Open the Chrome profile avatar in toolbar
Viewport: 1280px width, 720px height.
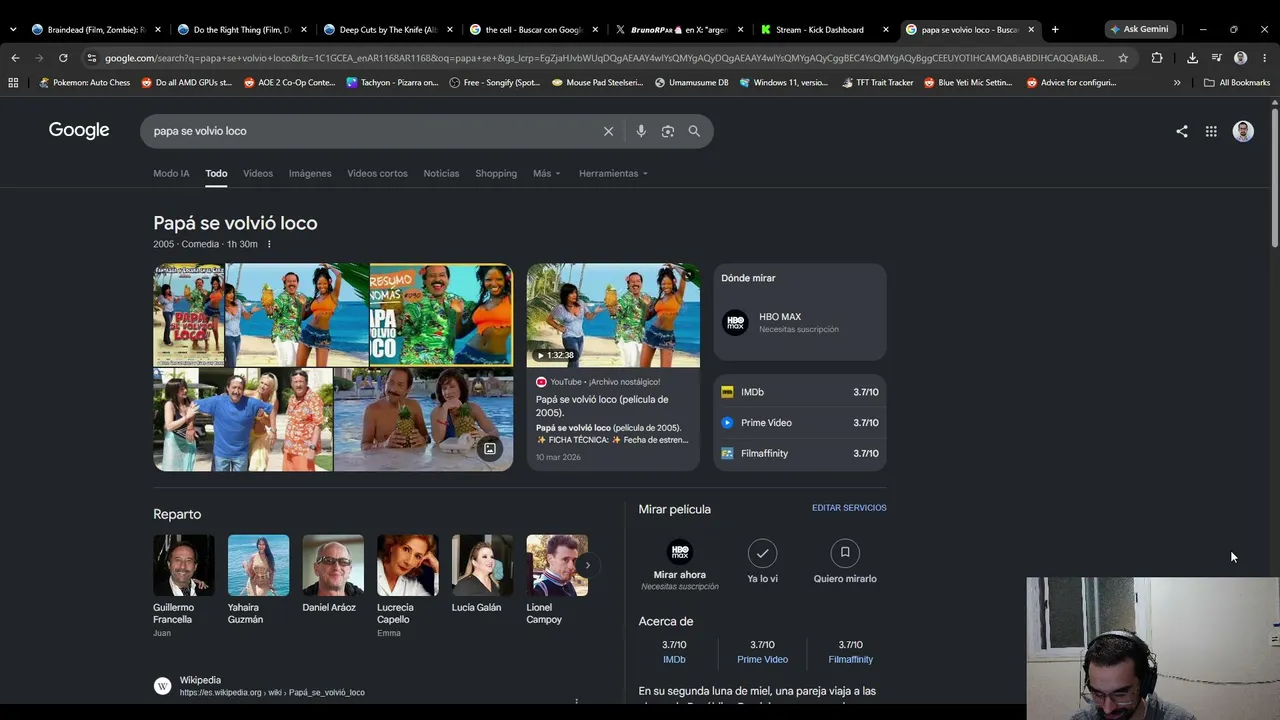click(1240, 58)
